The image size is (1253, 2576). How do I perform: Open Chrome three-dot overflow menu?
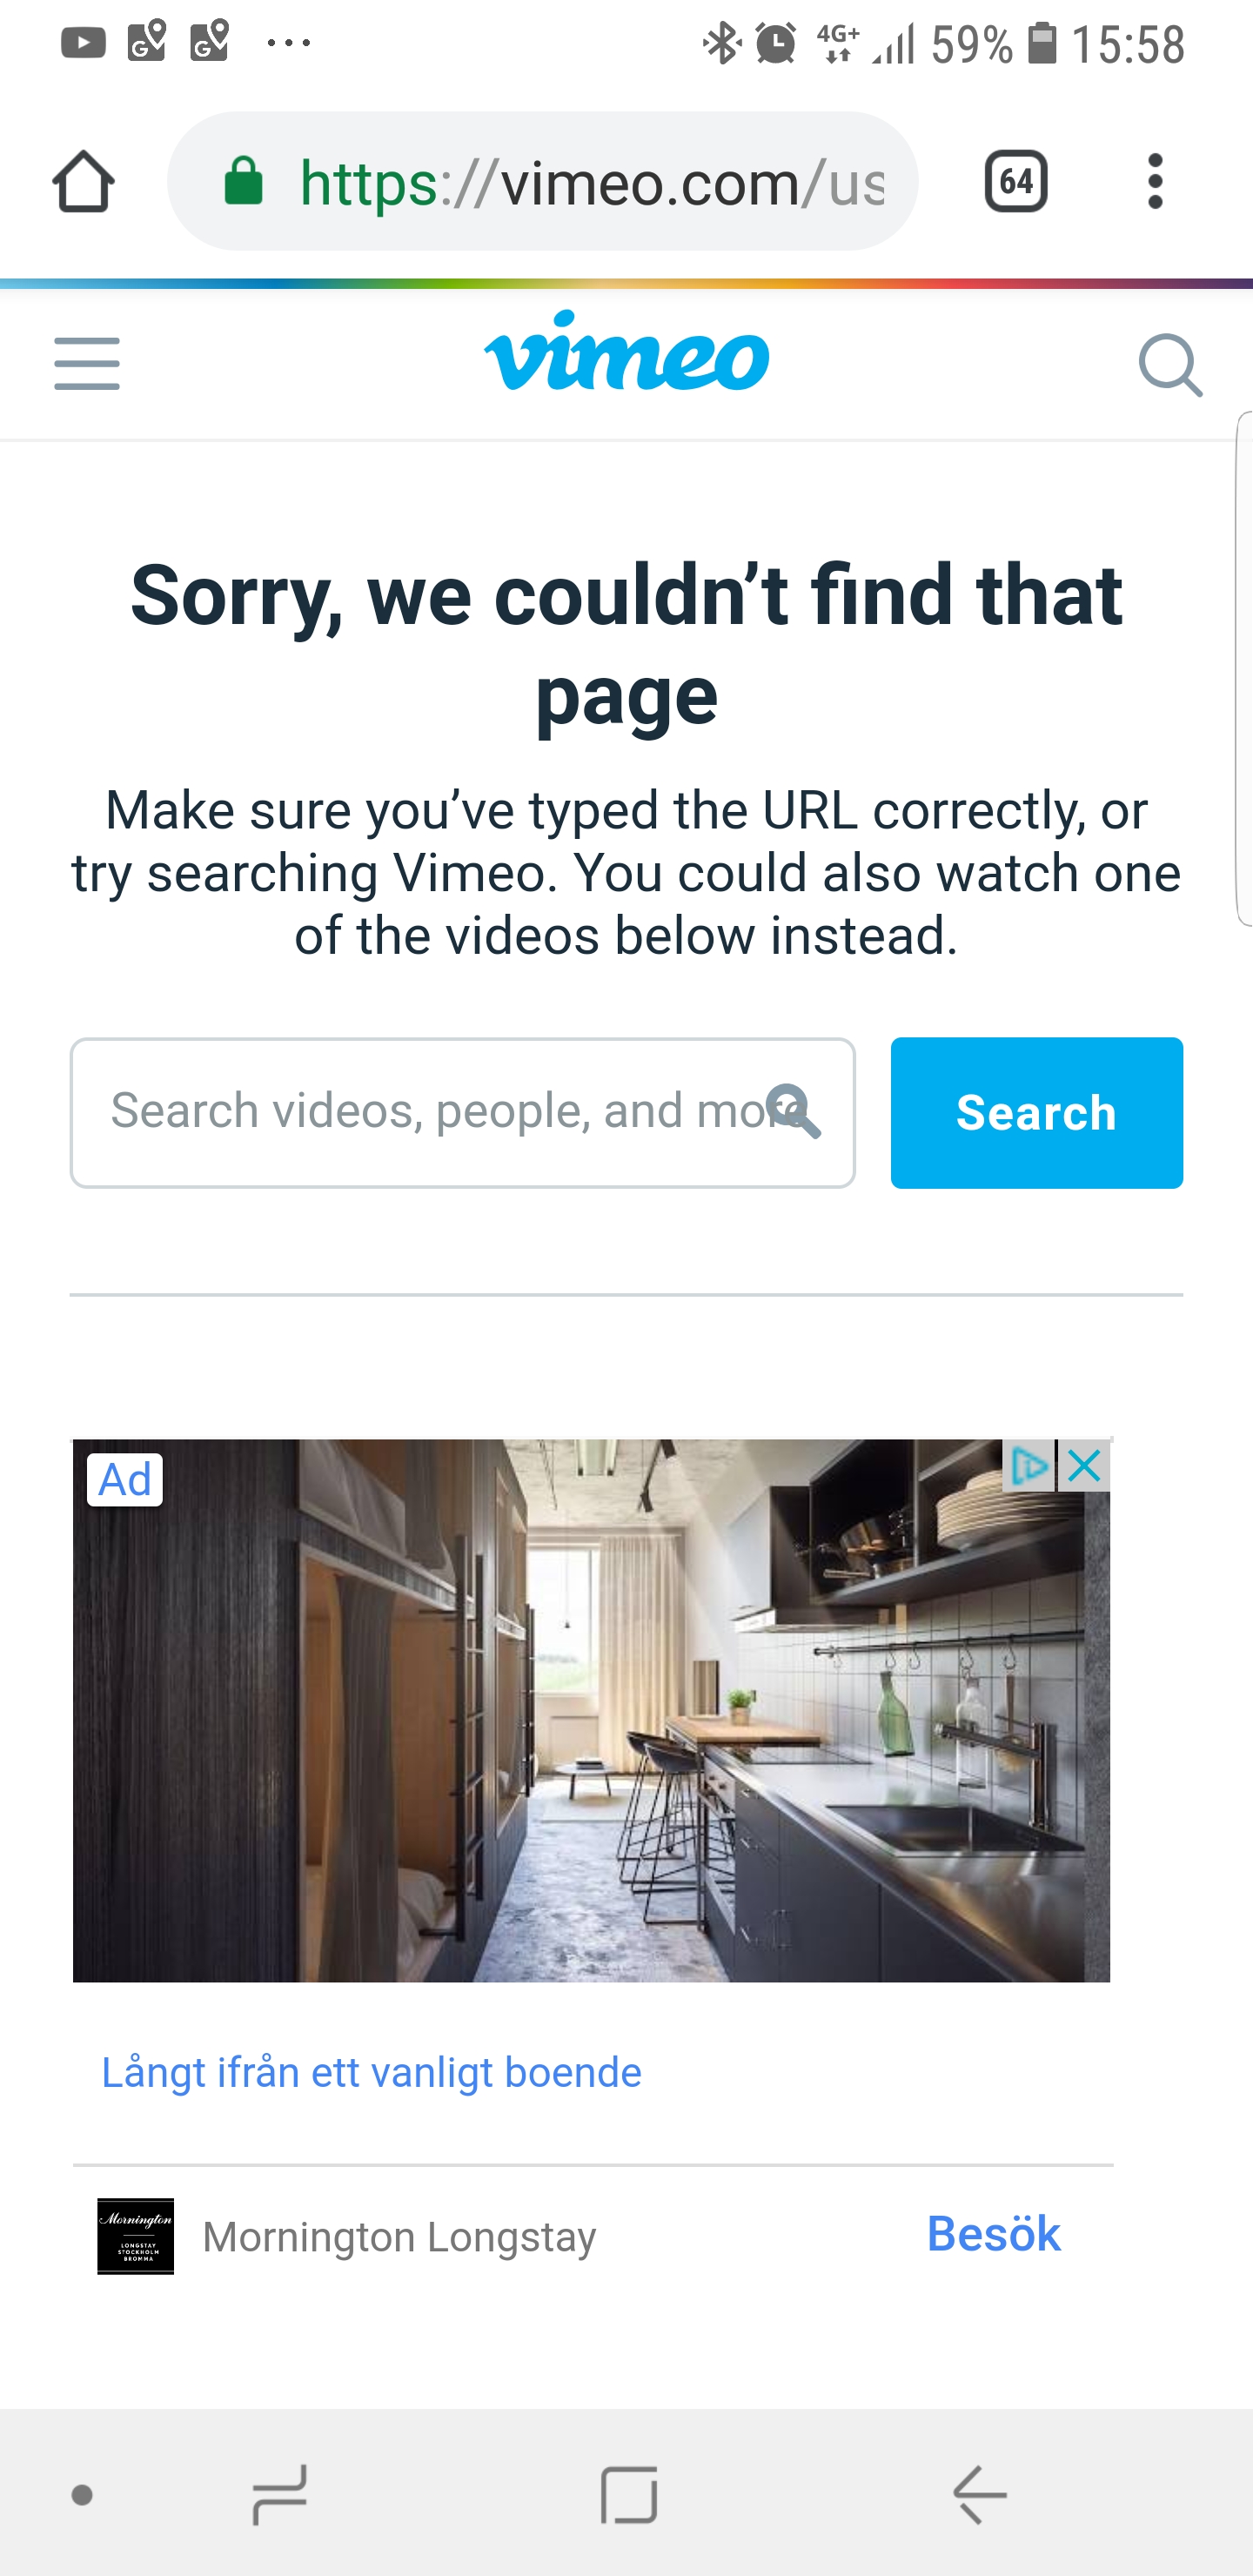[1155, 182]
